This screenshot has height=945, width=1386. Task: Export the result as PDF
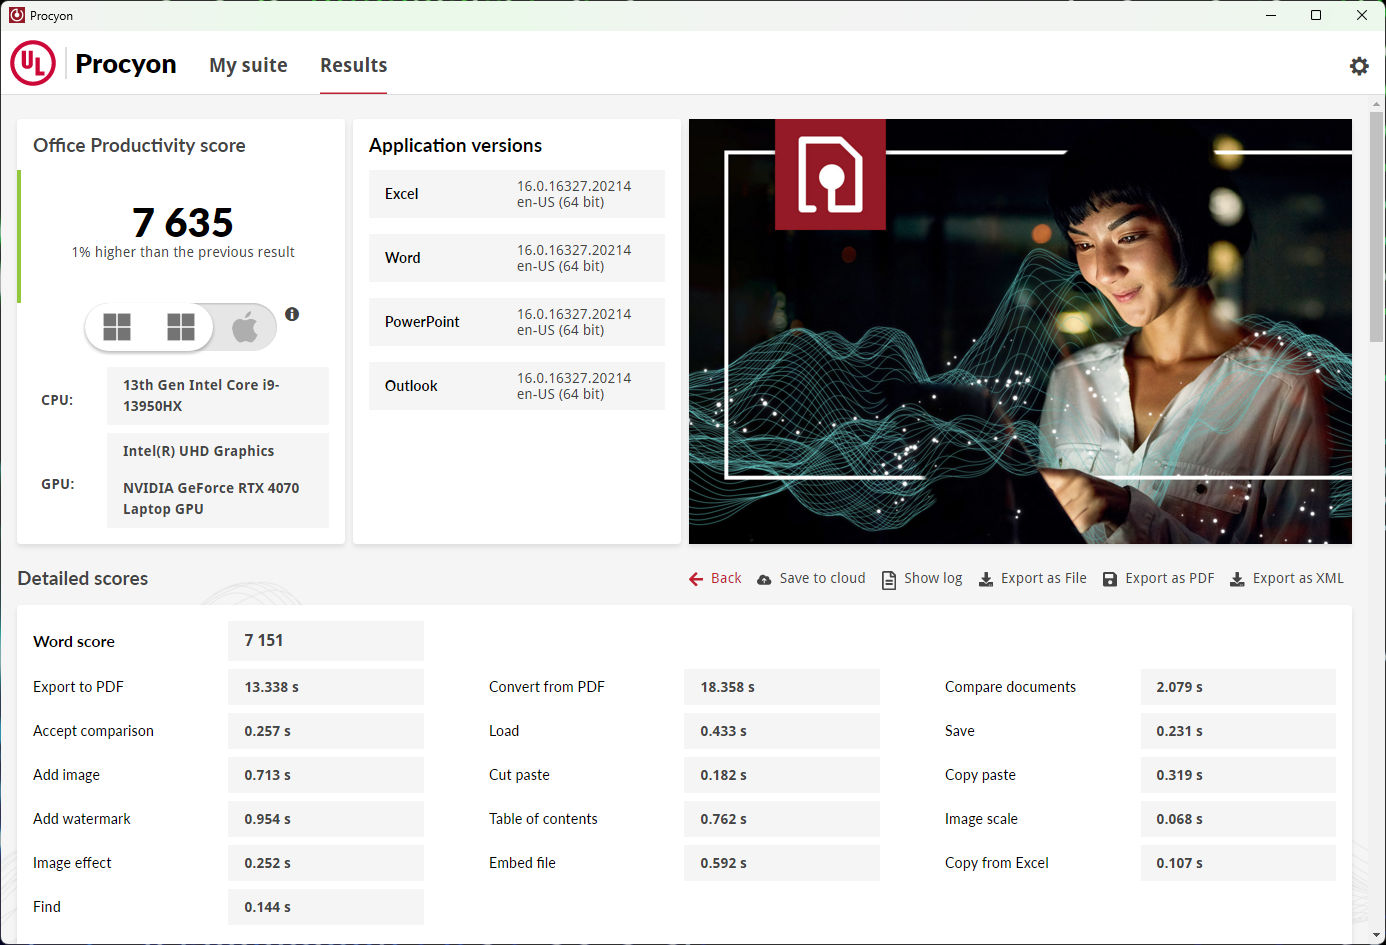tap(1158, 579)
